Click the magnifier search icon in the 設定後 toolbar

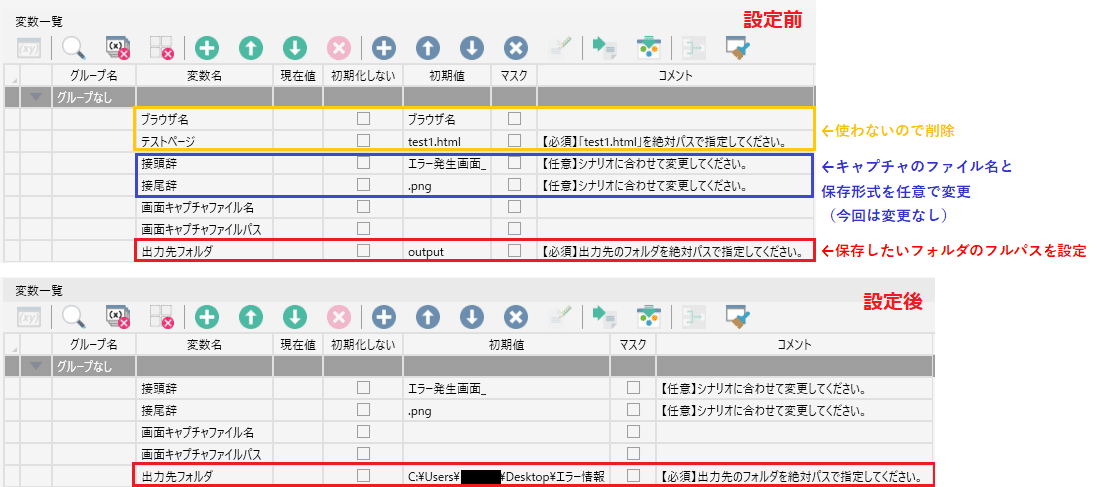[x=73, y=317]
